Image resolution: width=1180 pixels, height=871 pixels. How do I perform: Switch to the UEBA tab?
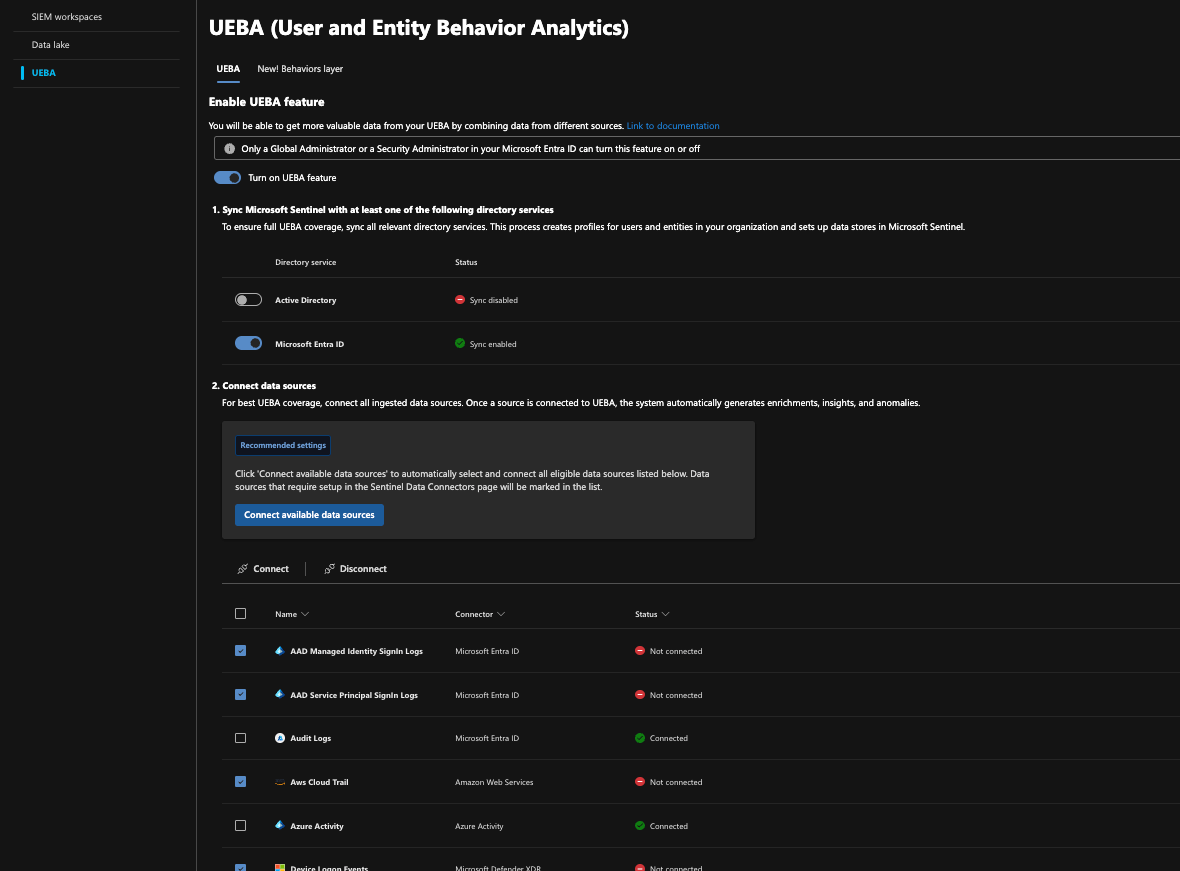228,69
